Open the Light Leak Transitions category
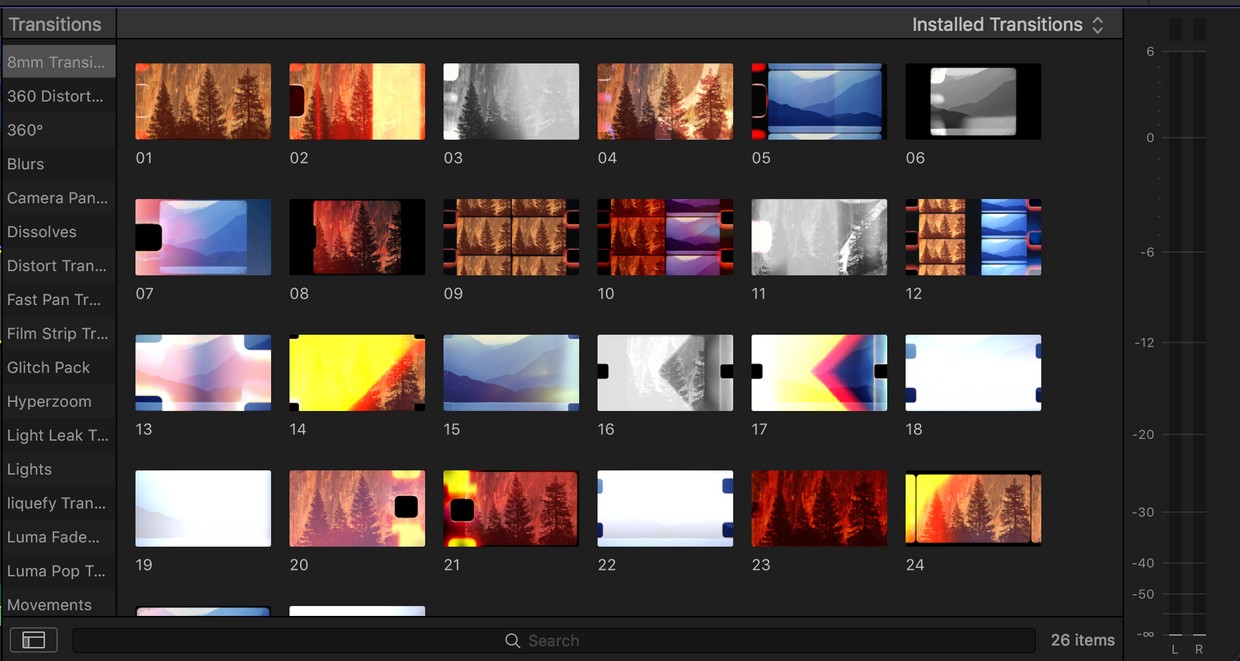This screenshot has height=661, width=1240. click(x=55, y=435)
